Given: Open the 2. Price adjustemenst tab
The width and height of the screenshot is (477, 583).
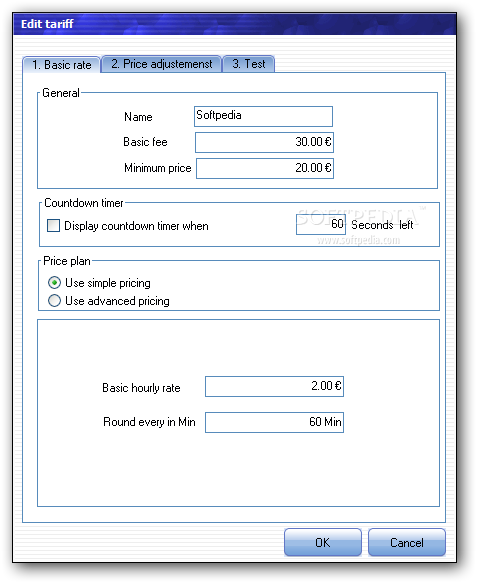Looking at the screenshot, I should pos(161,64).
